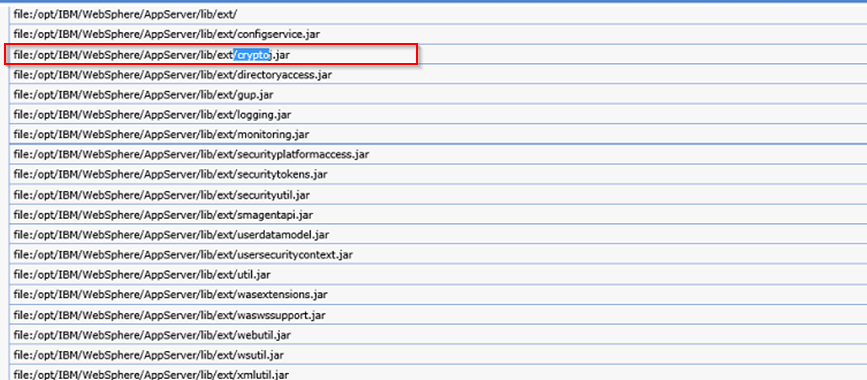867x380 pixels.
Task: Click the usersecuritycontext.jar entry
Action: click(438, 254)
